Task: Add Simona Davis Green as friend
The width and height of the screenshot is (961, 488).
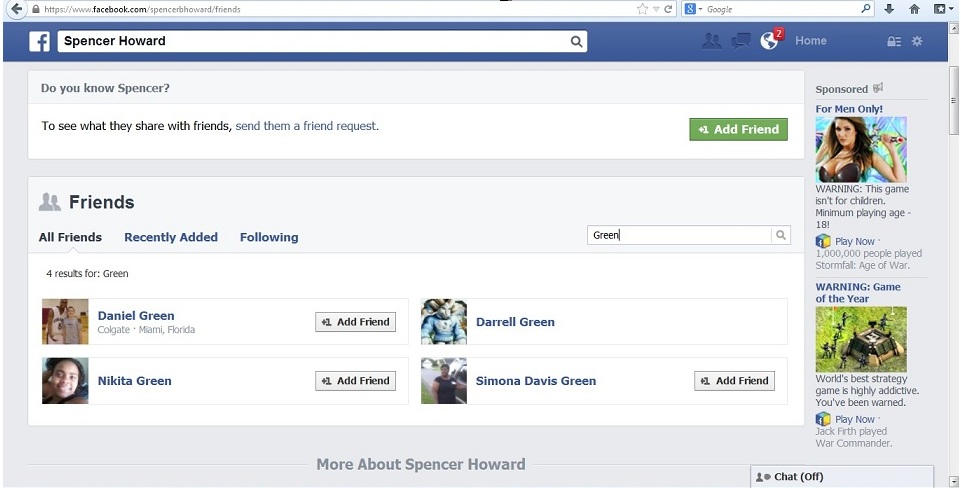Action: click(734, 381)
